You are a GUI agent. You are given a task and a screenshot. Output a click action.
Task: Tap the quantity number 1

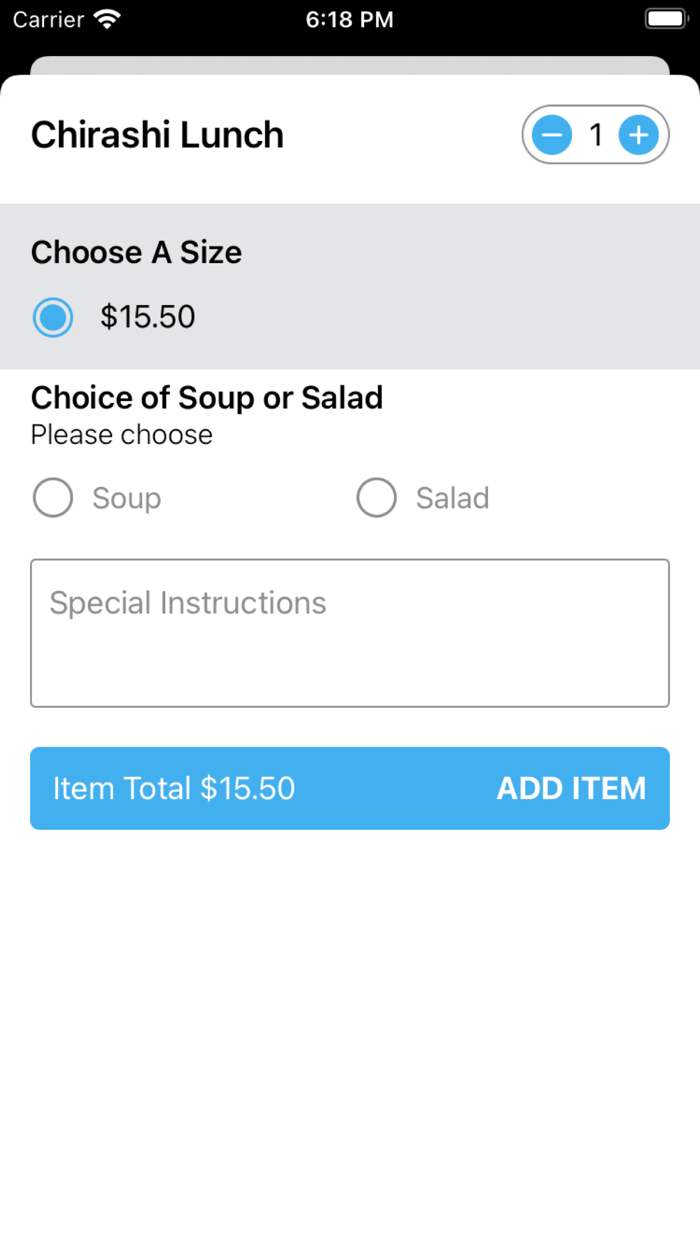[x=596, y=135]
